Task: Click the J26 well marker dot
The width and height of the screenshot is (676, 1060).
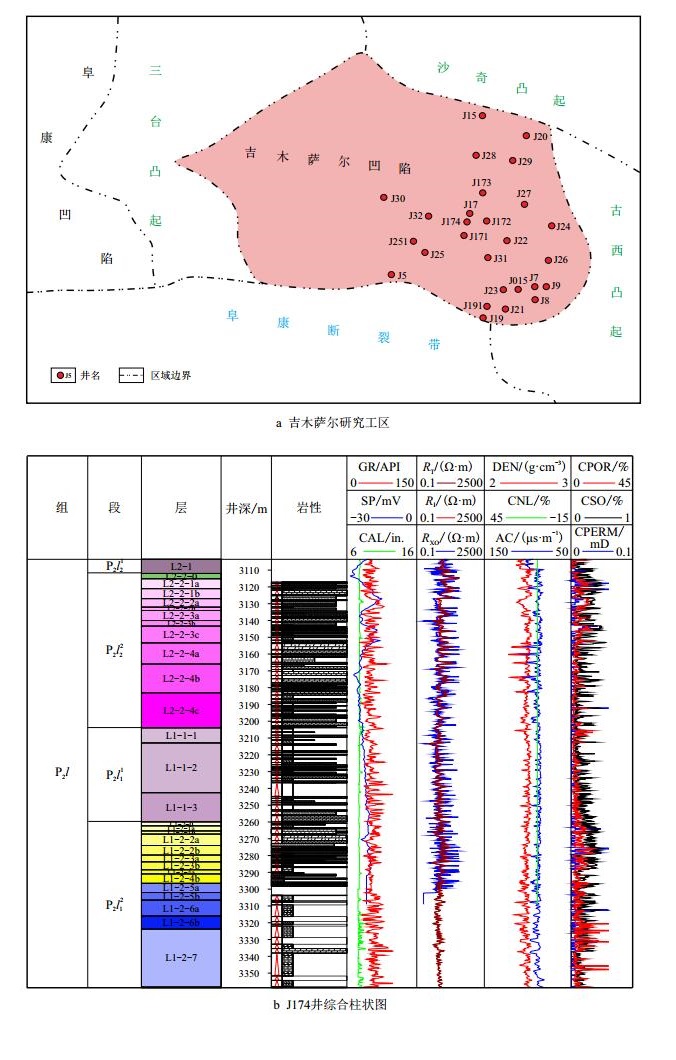Action: [x=548, y=260]
